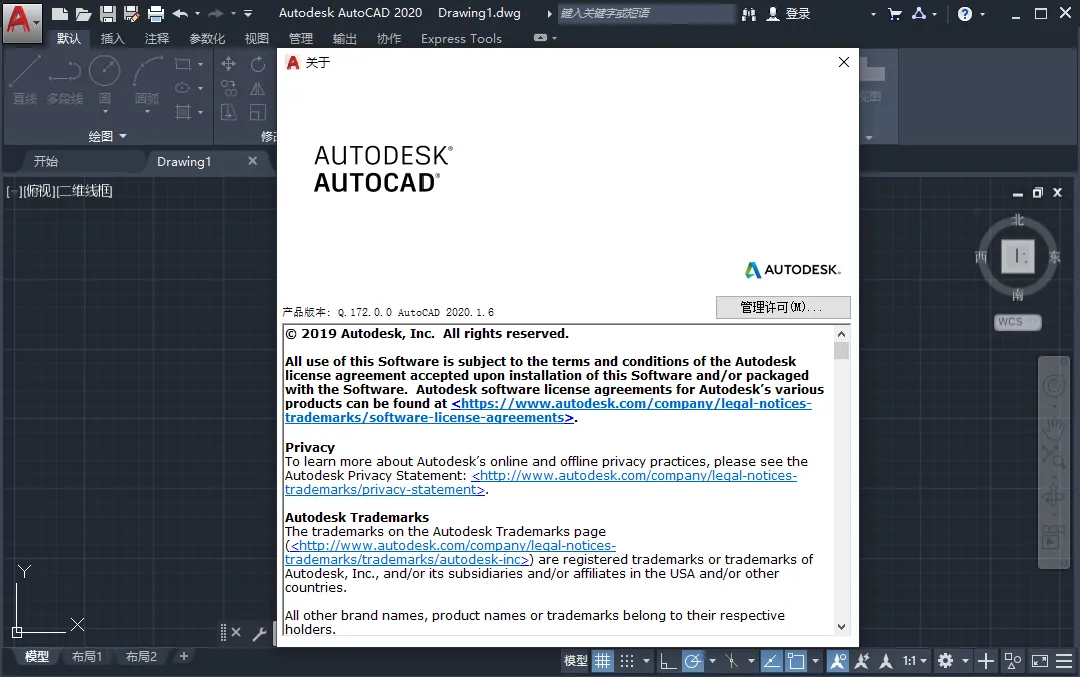Toggle drawing grid display in status bar

point(603,661)
